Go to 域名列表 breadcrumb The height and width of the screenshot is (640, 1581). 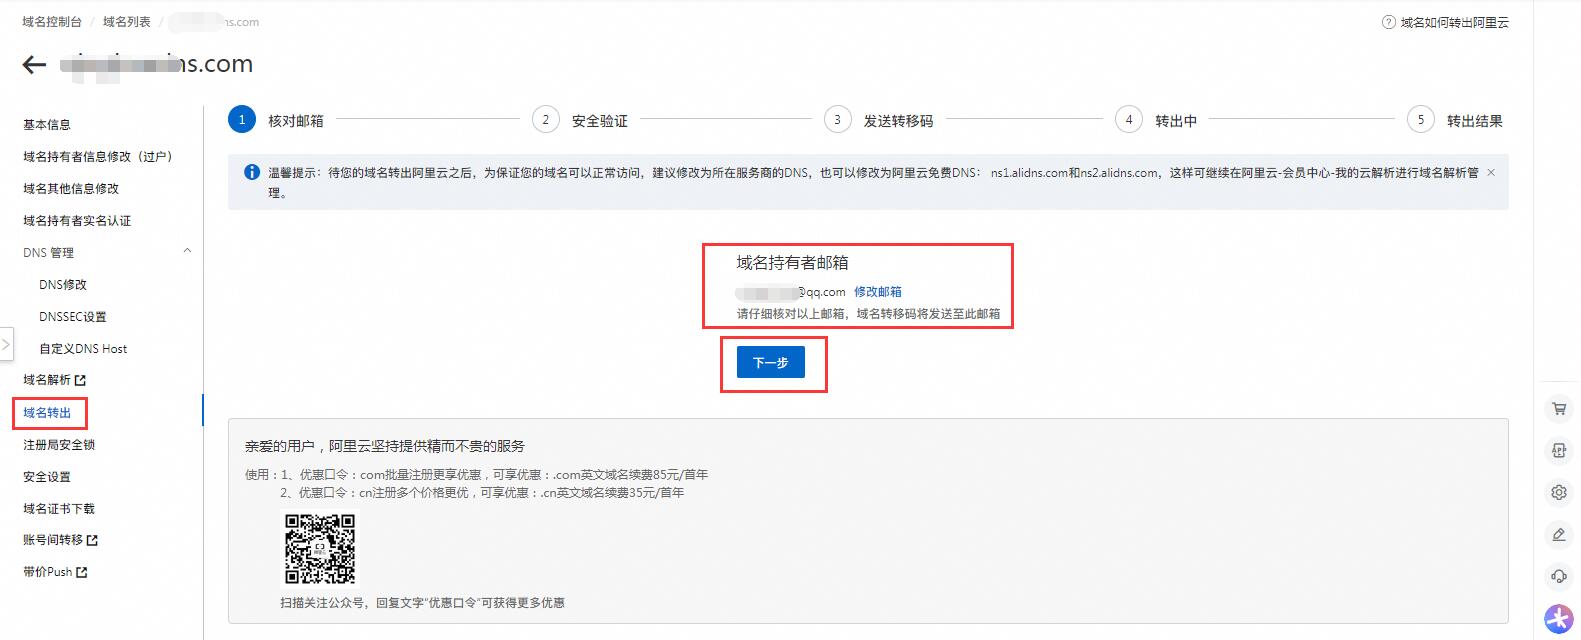126,22
